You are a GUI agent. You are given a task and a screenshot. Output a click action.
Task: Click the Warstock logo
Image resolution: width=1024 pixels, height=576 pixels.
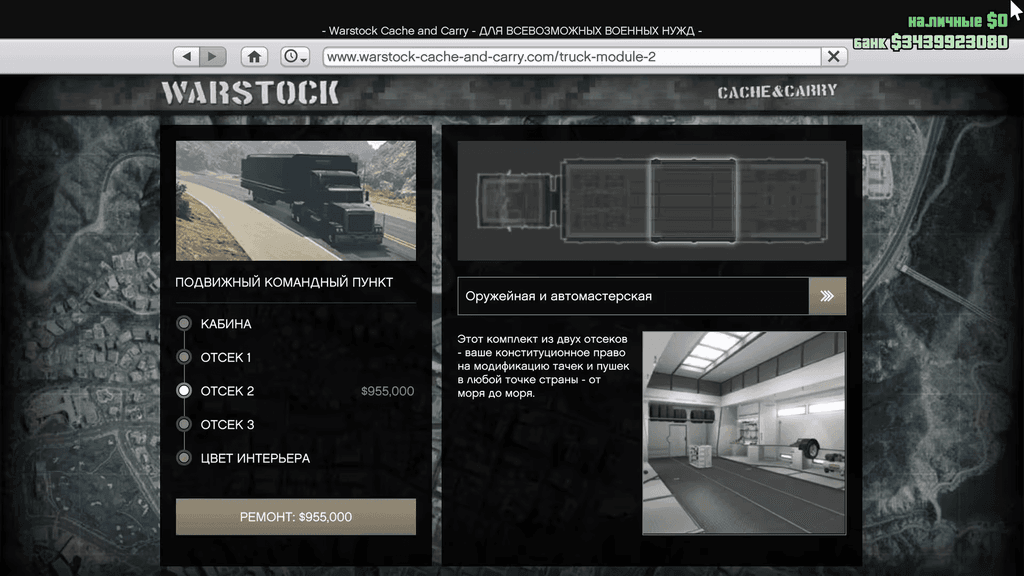click(250, 93)
